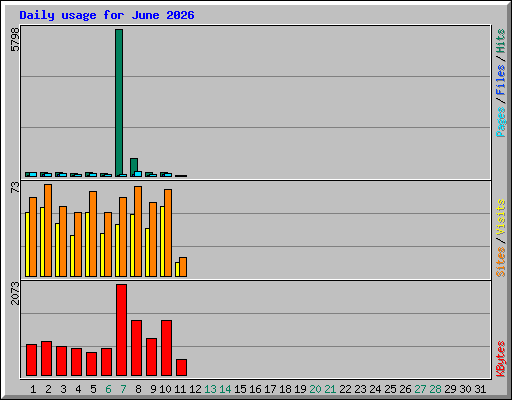The image size is (512, 400).
Task: Click the 73 sites axis value
Action: pyautogui.click(x=15, y=187)
